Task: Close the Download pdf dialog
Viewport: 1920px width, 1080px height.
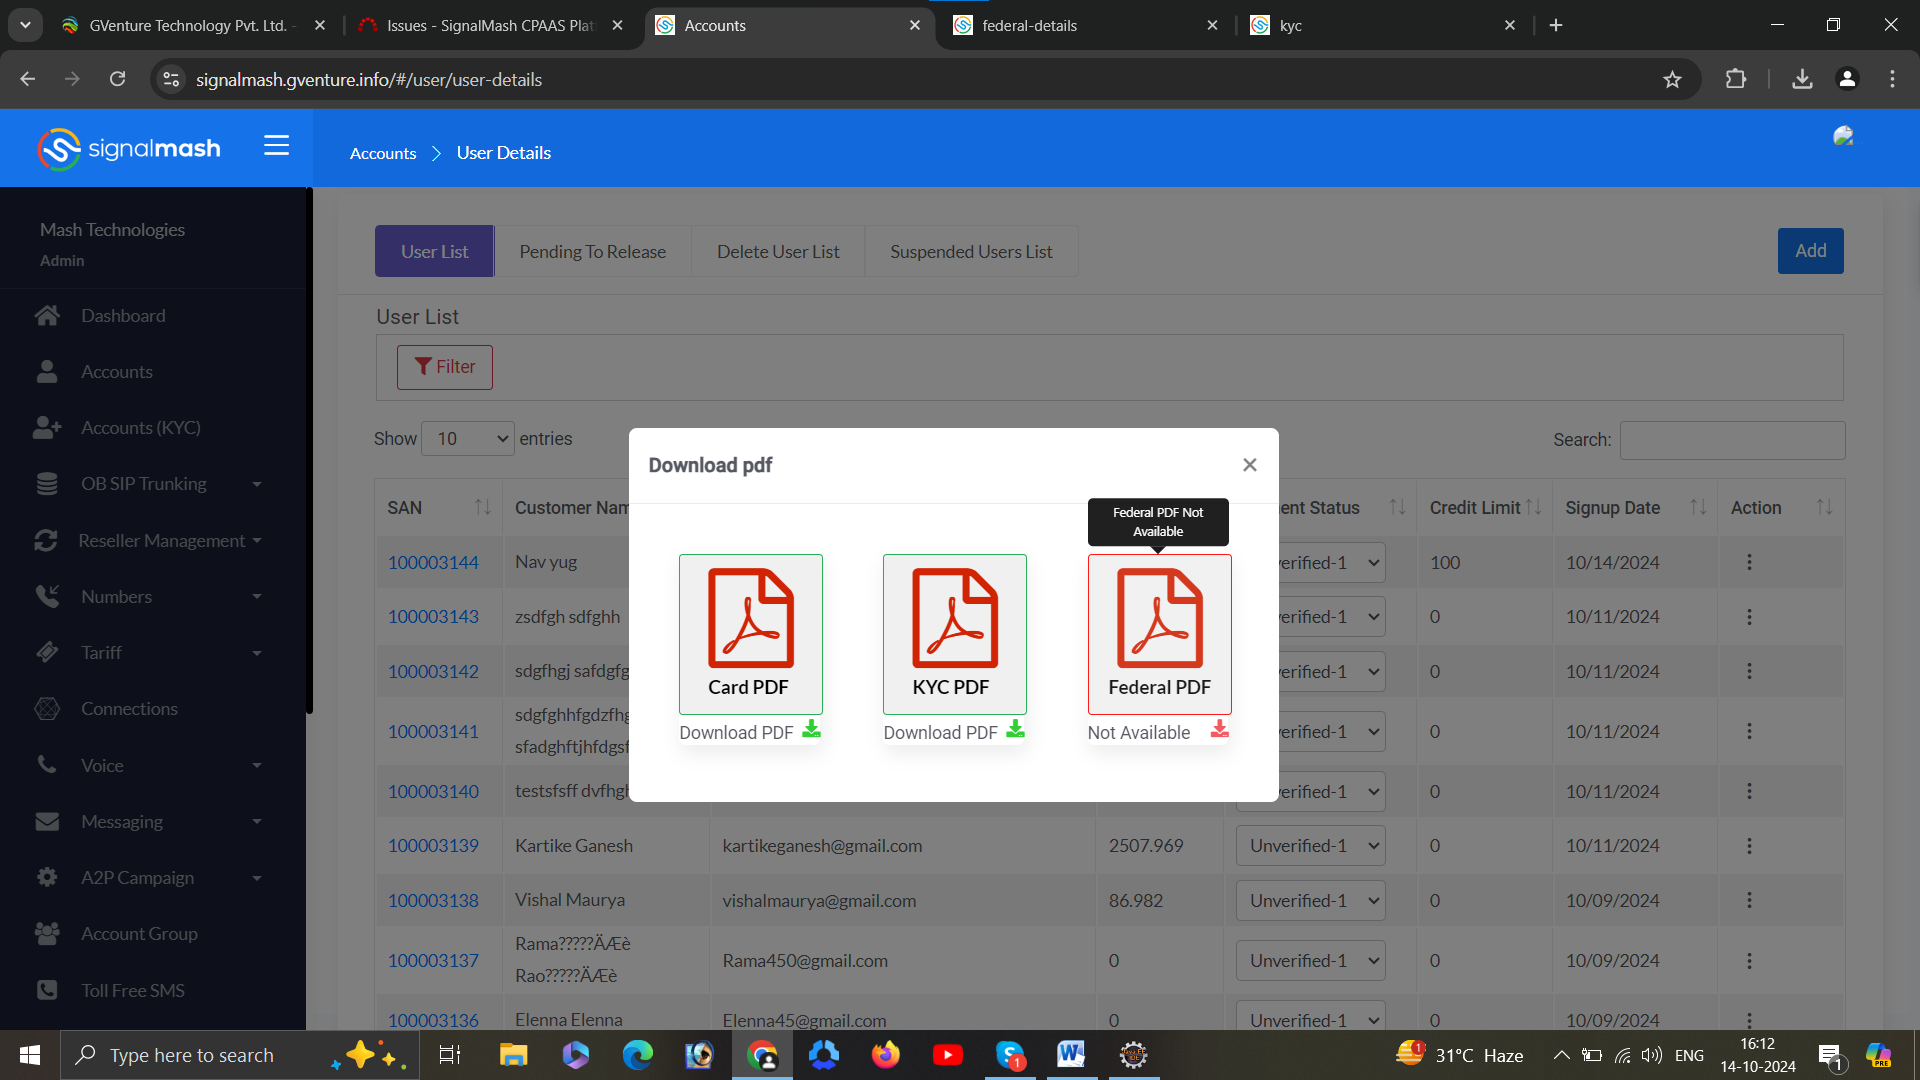Action: click(1249, 465)
